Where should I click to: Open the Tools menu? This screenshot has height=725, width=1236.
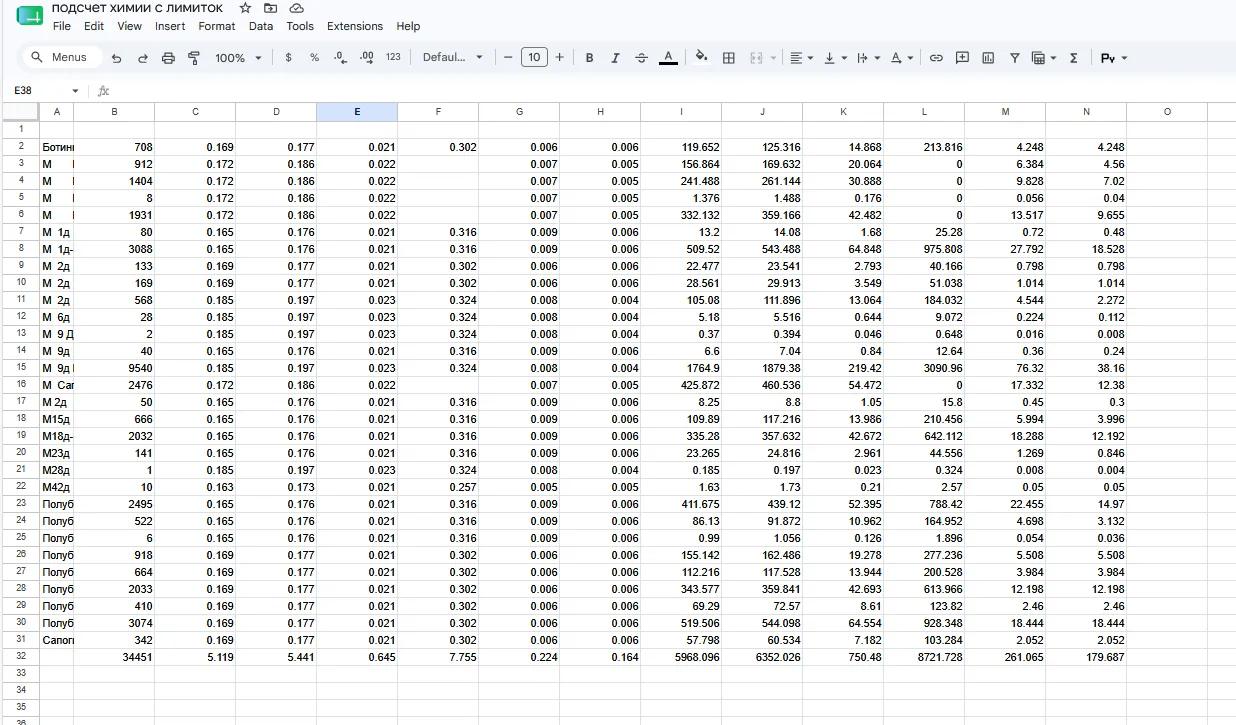(x=300, y=26)
